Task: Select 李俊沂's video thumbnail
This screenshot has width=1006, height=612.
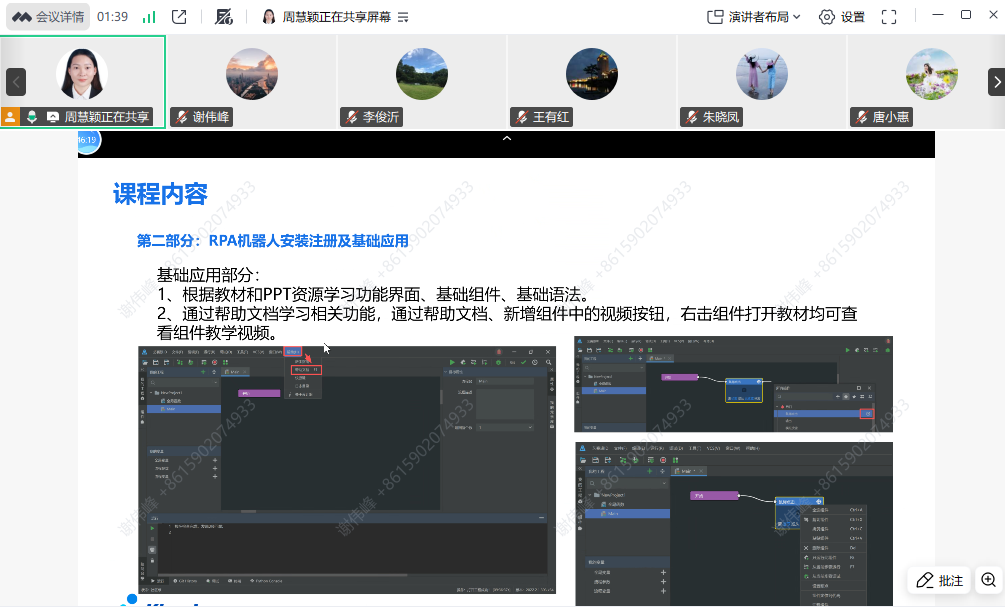Action: click(x=421, y=73)
